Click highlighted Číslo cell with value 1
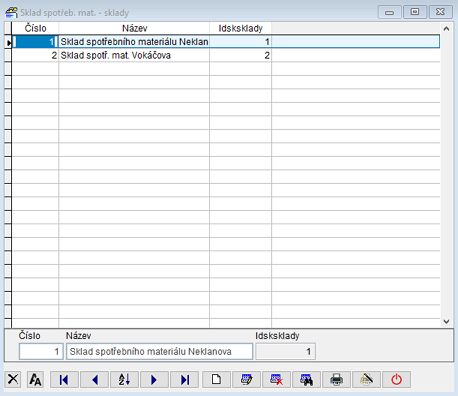 (x=35, y=42)
